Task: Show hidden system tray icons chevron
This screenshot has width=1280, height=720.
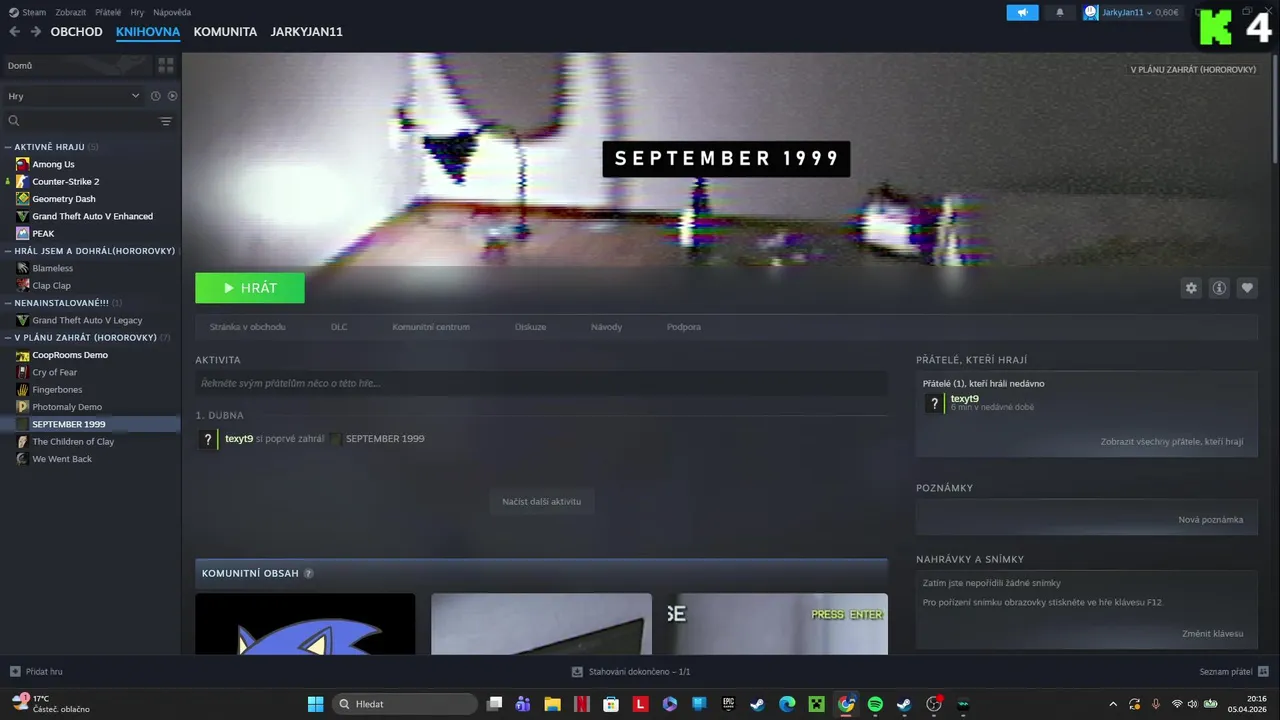Action: (1113, 704)
